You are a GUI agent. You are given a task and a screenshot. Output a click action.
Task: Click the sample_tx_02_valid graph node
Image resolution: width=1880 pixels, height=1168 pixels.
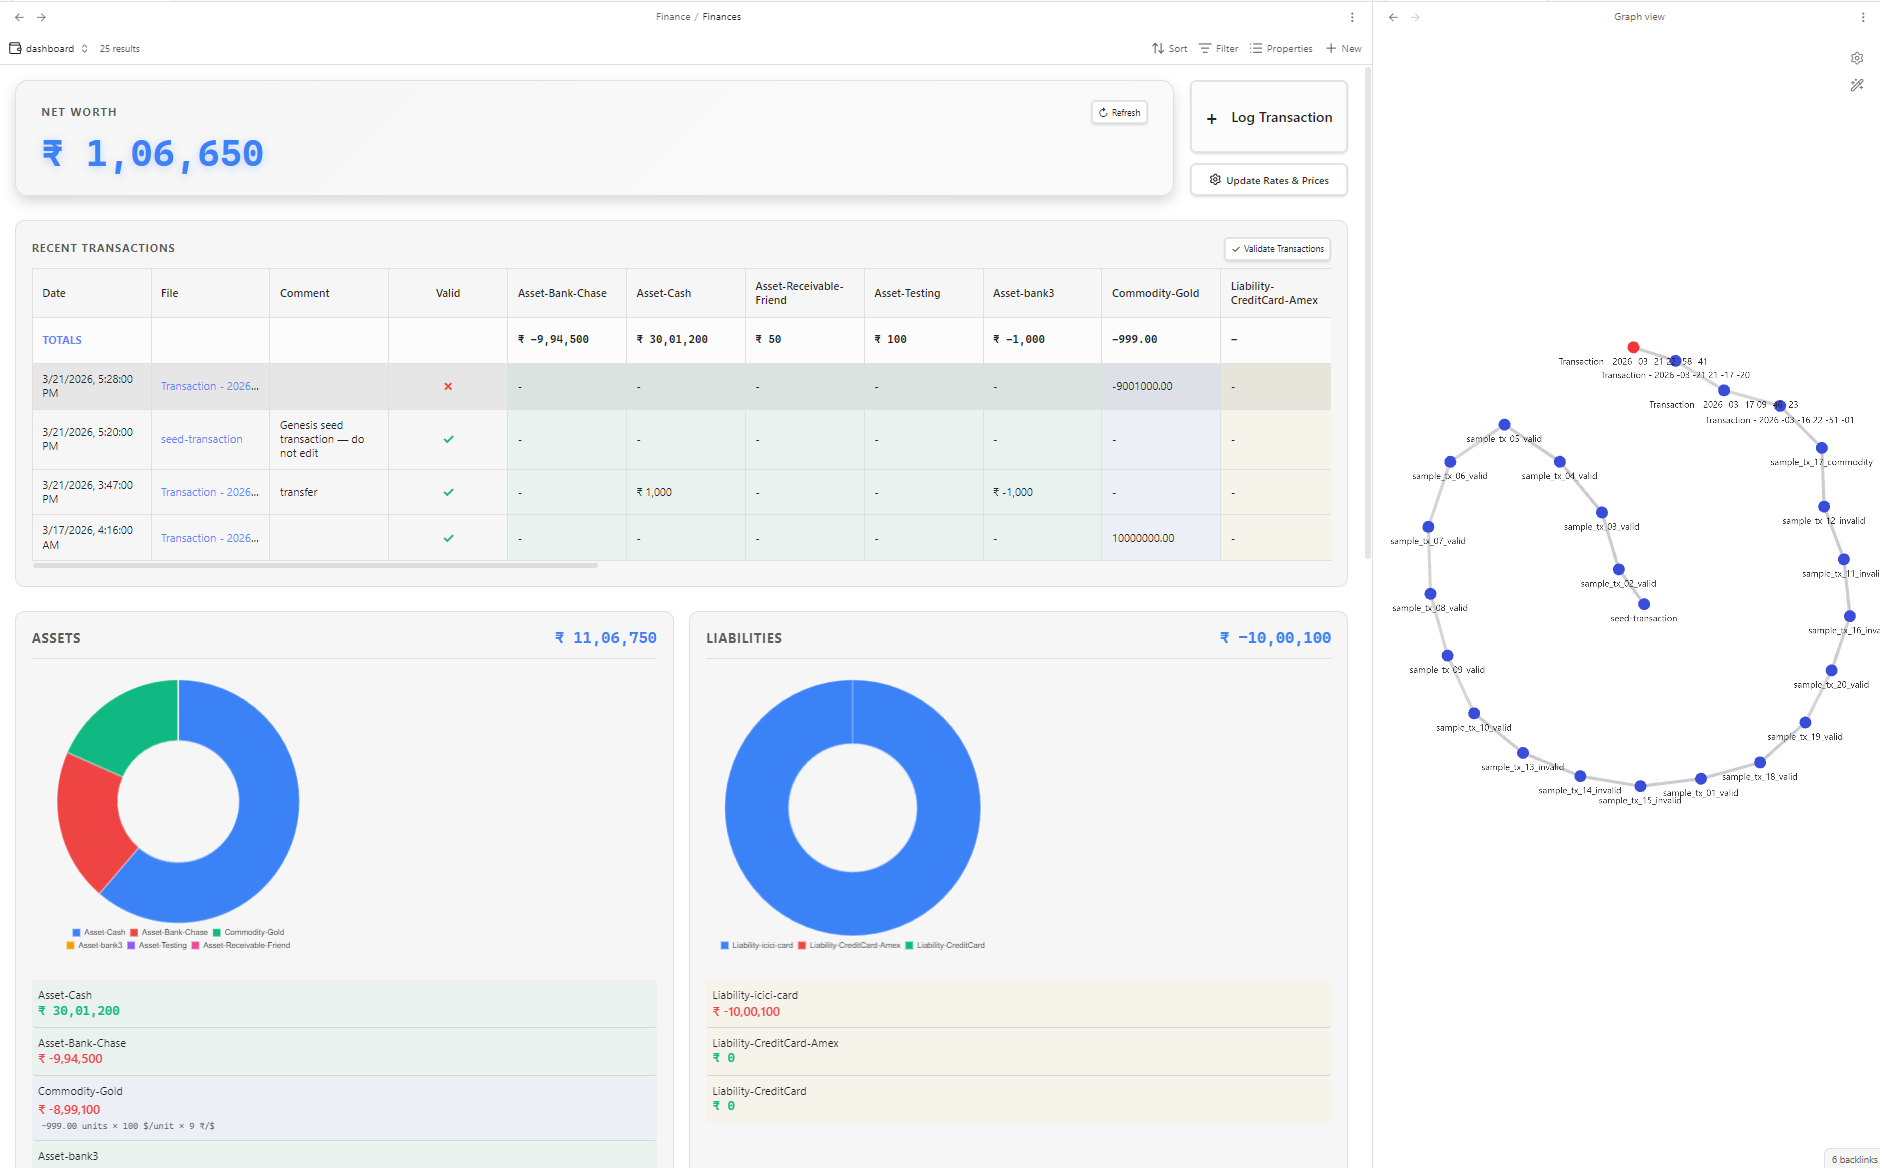[x=1619, y=569]
